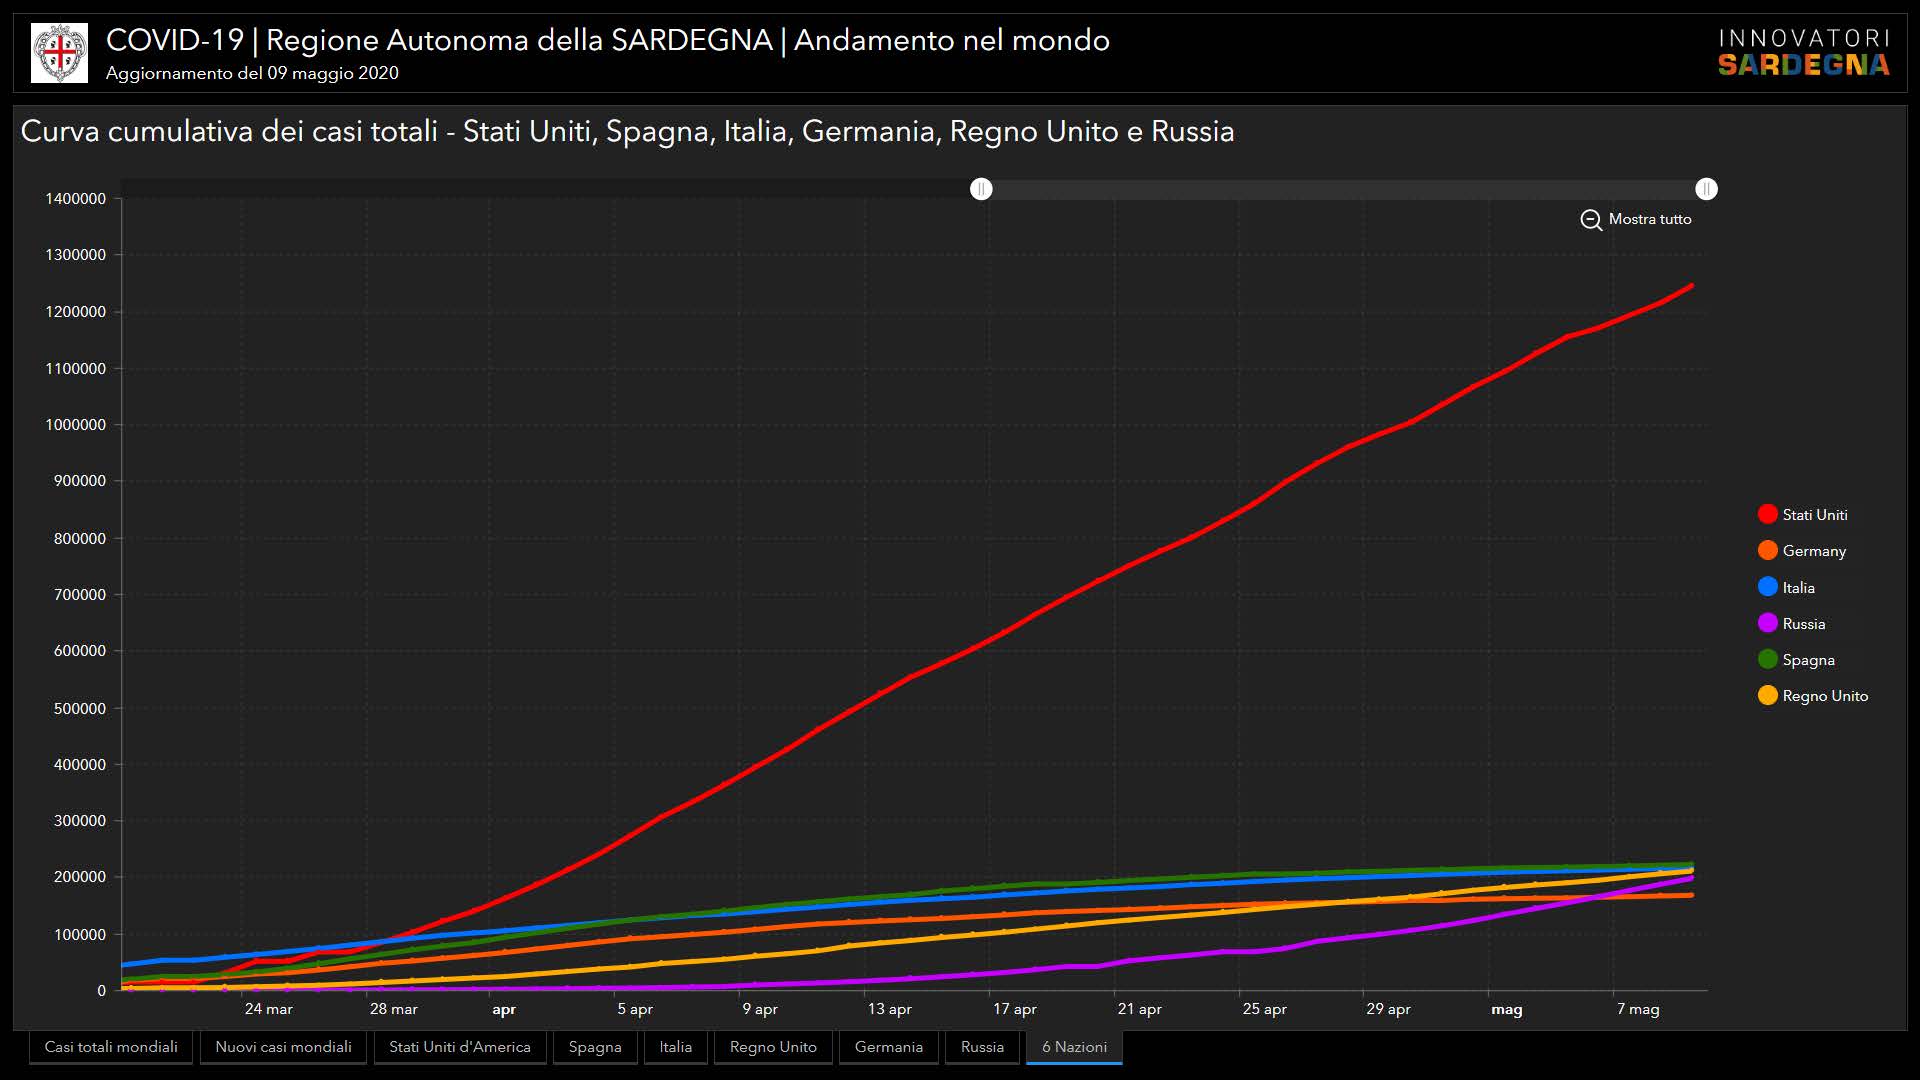The image size is (1920, 1080).
Task: Switch to Nuovi casi mondiali tab
Action: pos(283,1047)
